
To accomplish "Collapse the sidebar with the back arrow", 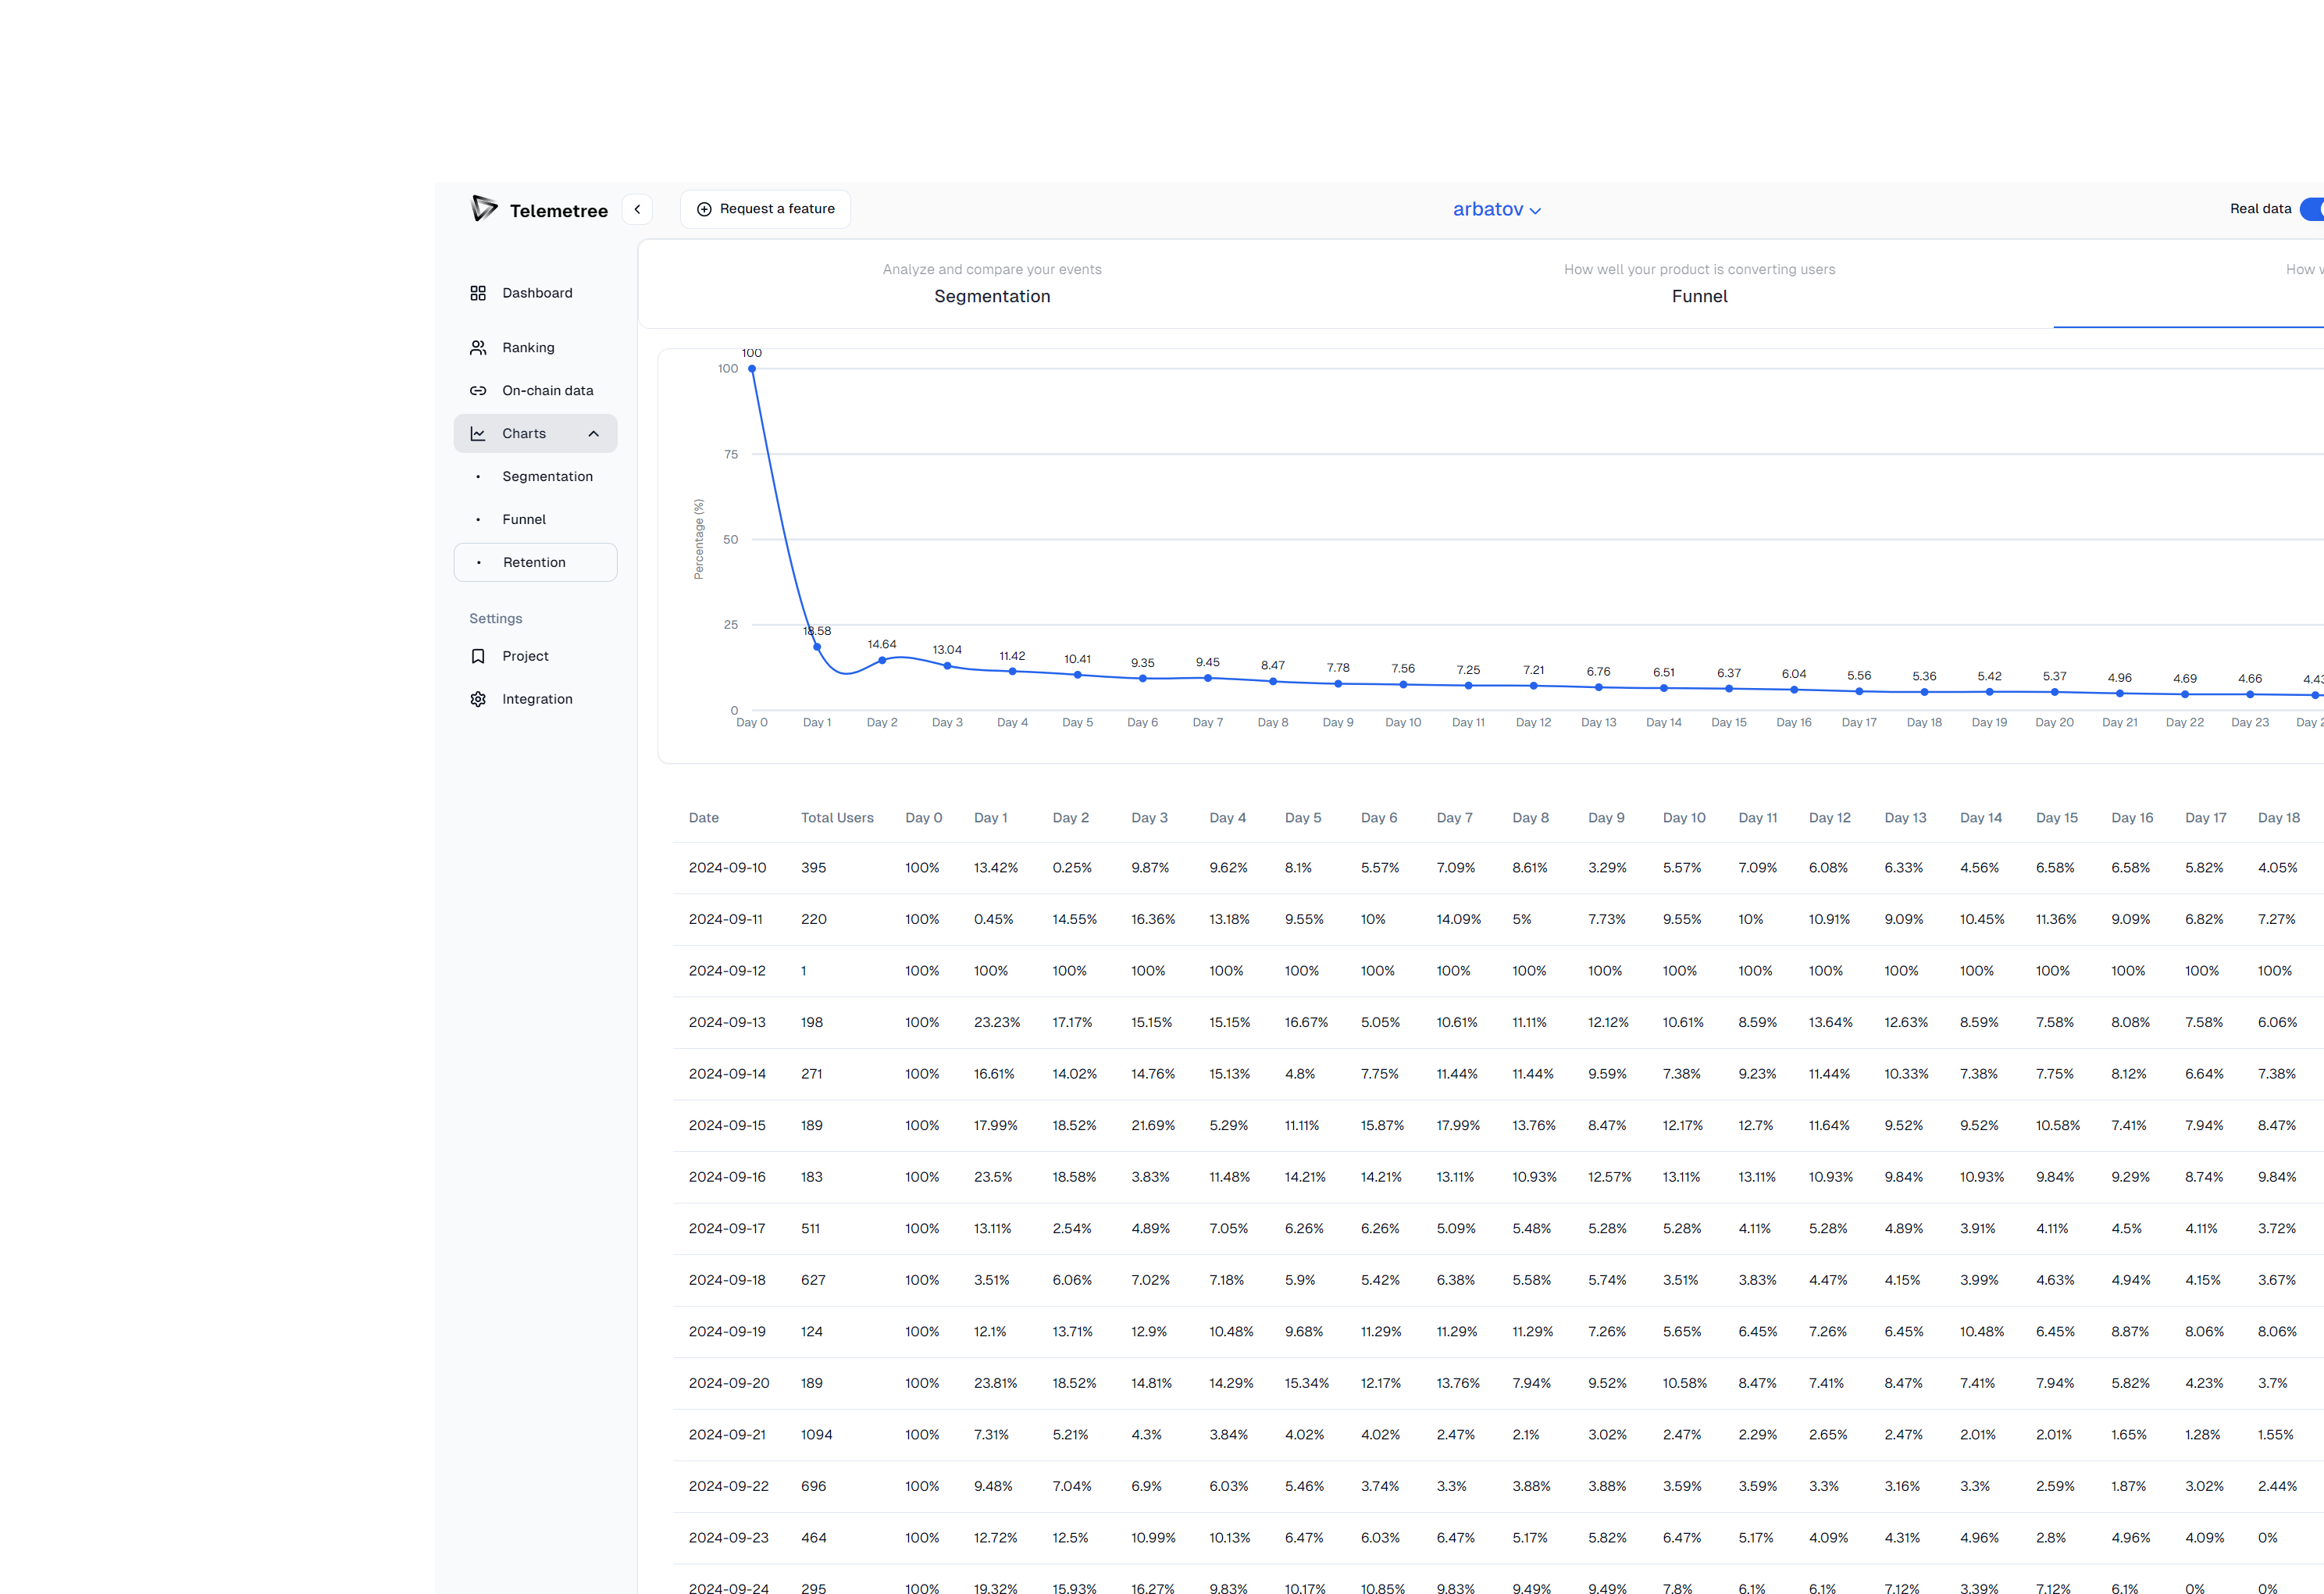I will click(x=637, y=208).
